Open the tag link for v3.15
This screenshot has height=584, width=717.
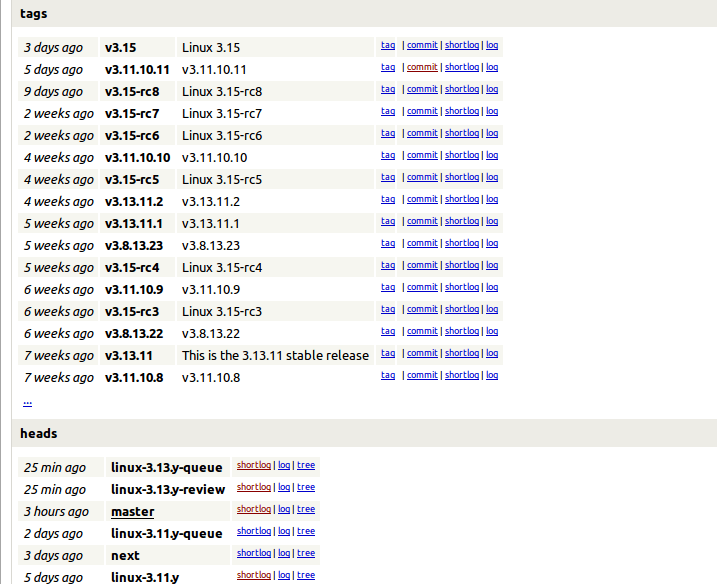388,45
